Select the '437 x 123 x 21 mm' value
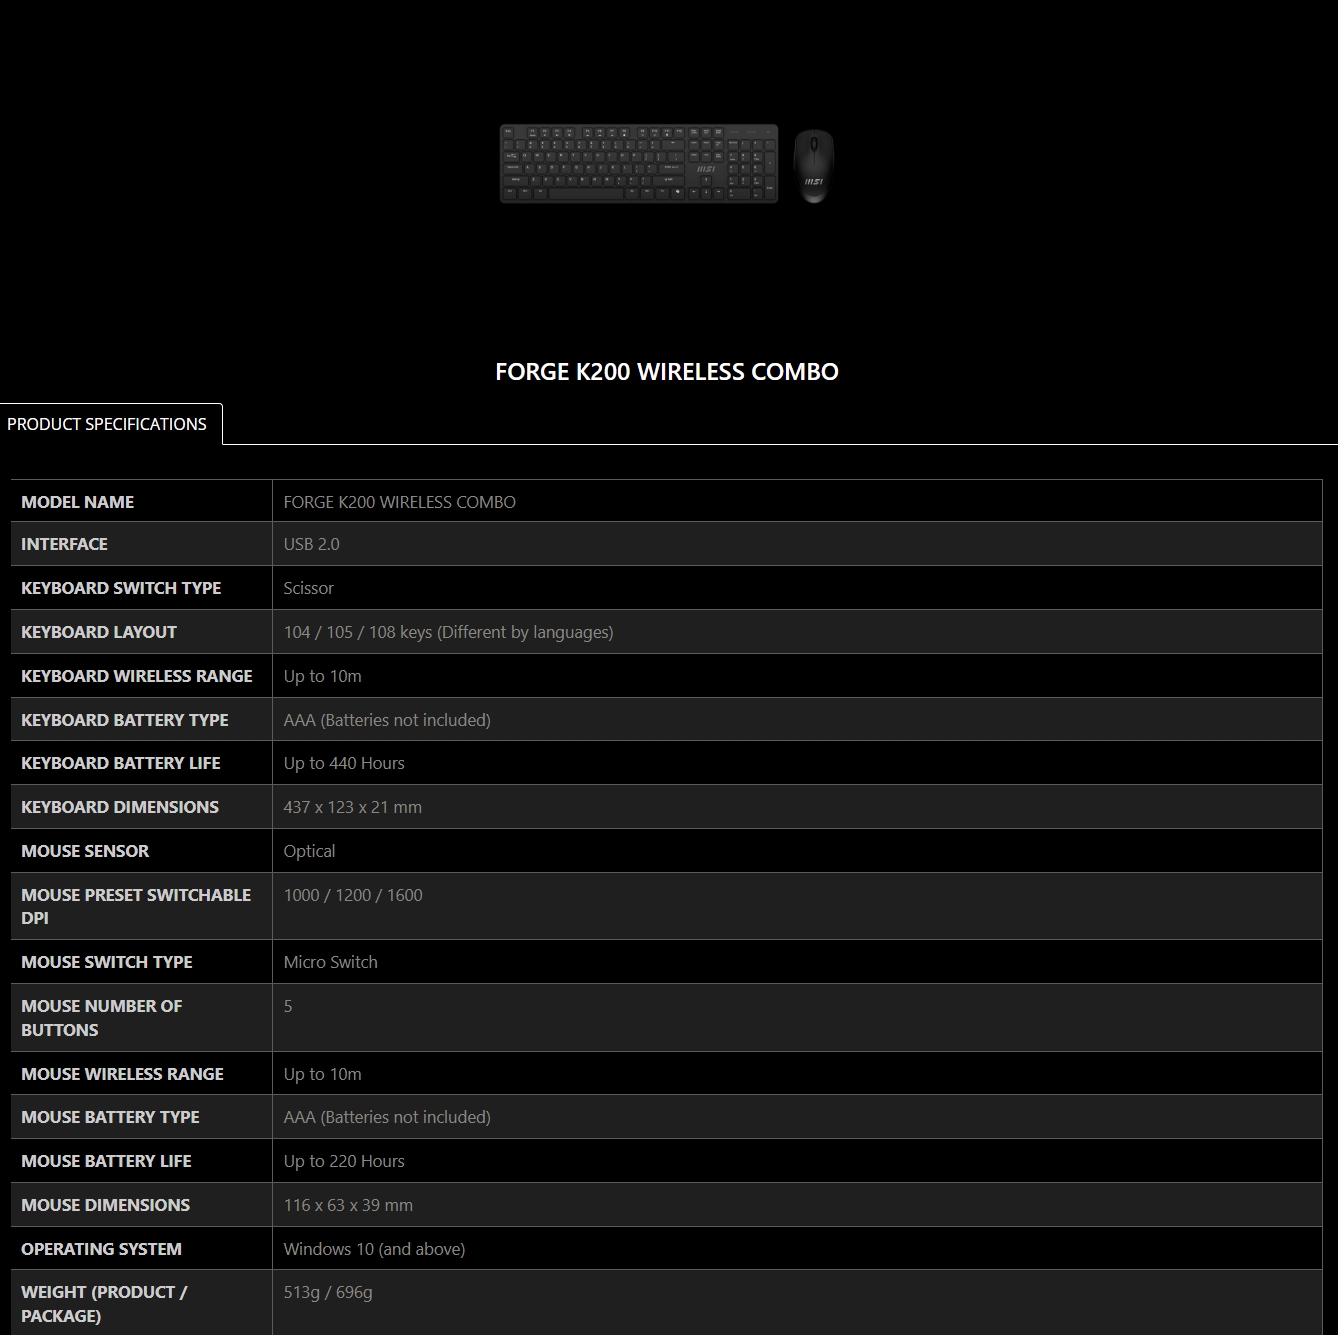Viewport: 1338px width, 1335px height. (x=353, y=807)
